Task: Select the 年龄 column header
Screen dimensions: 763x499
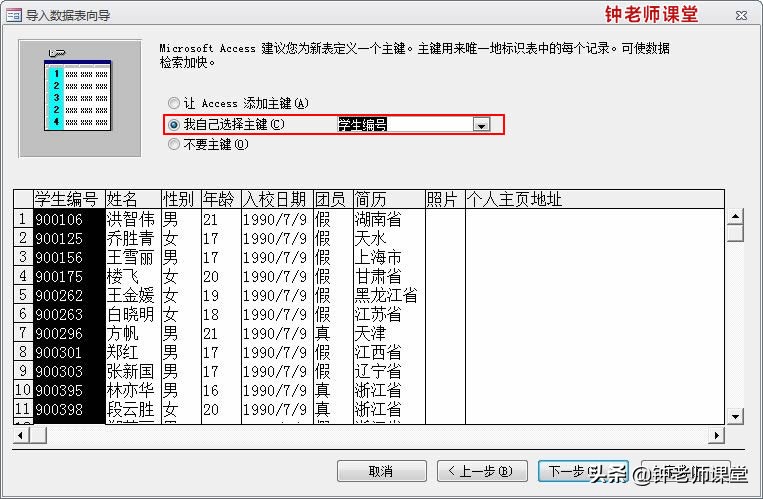Action: tap(221, 199)
